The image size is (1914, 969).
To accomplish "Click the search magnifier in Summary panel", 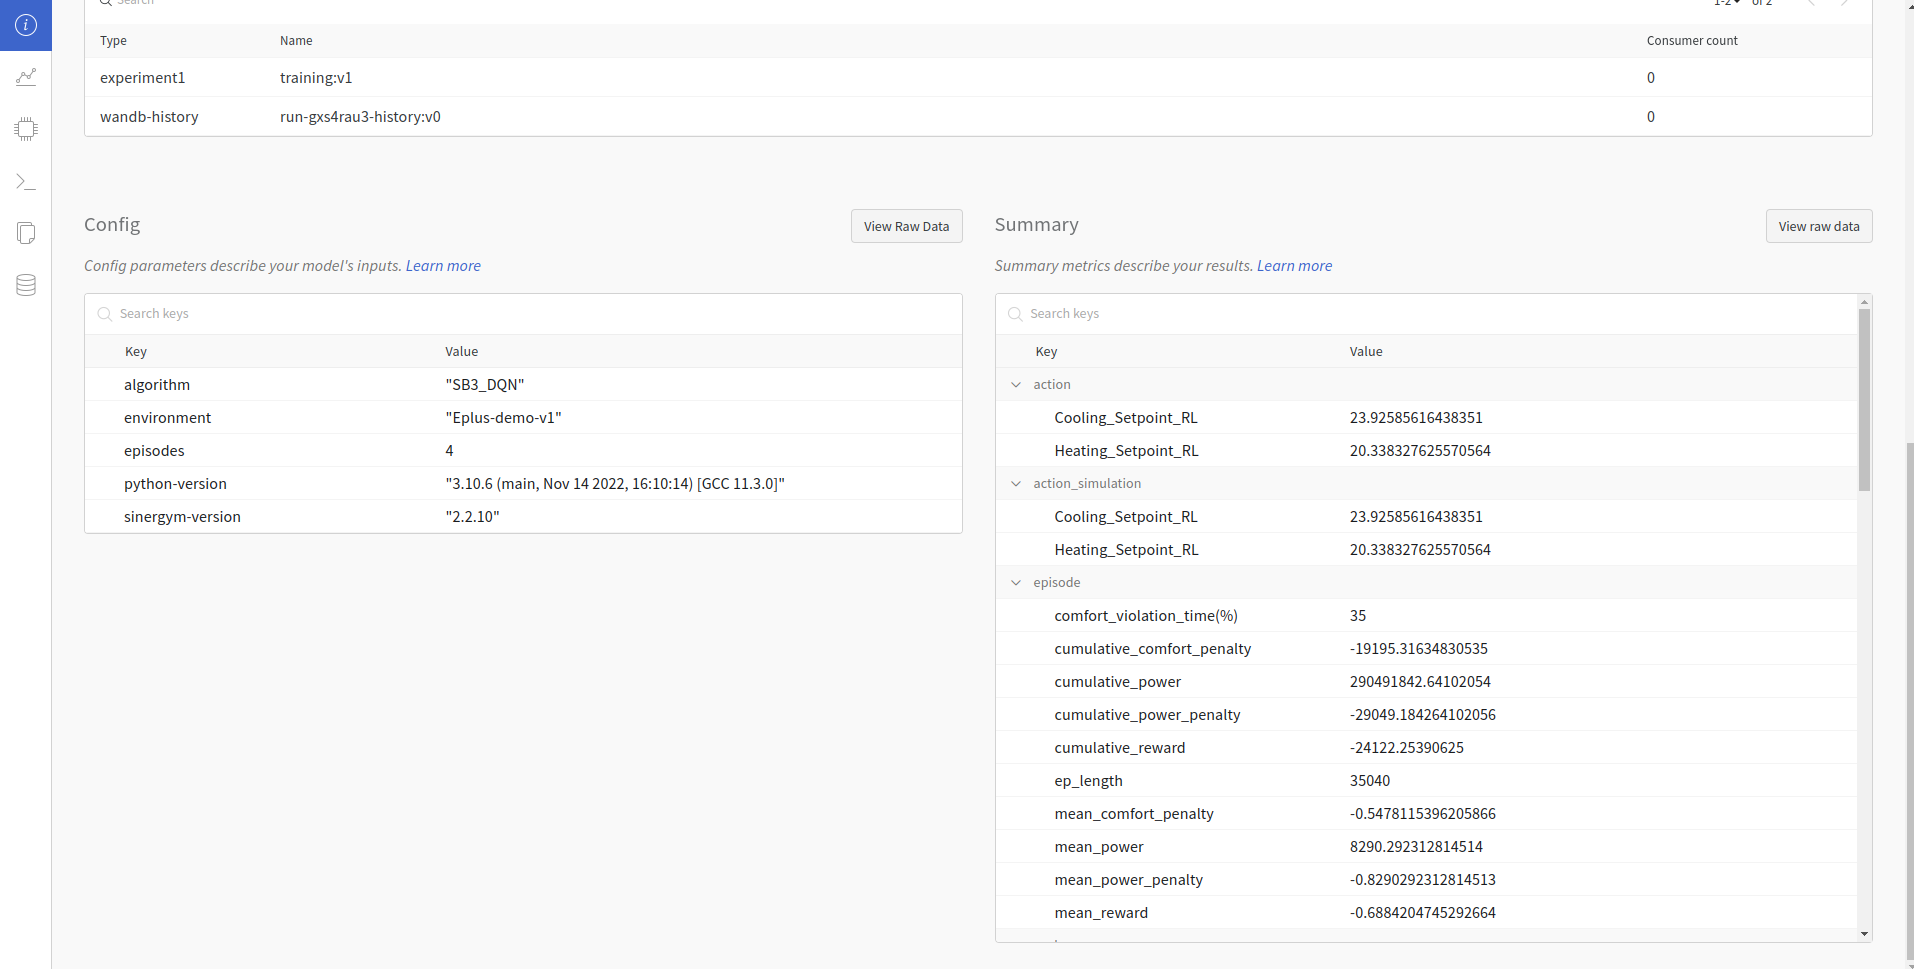I will pyautogui.click(x=1015, y=314).
